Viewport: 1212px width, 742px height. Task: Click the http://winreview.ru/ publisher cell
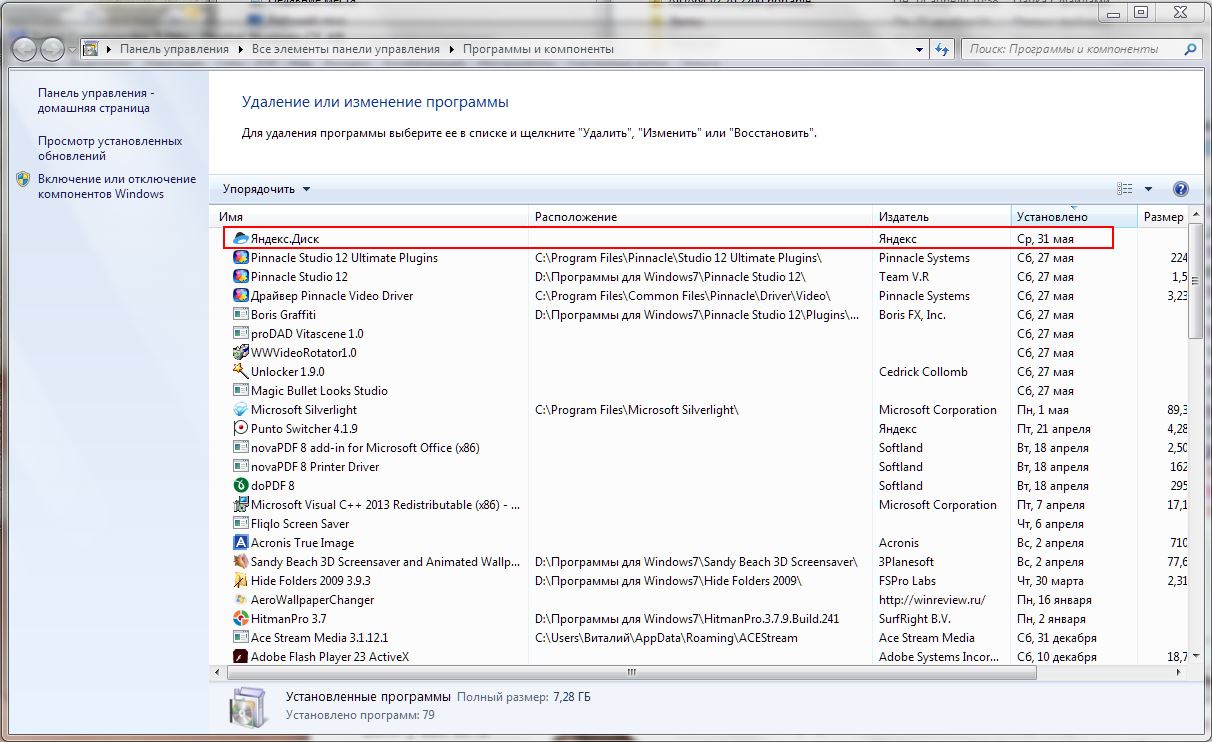(932, 600)
